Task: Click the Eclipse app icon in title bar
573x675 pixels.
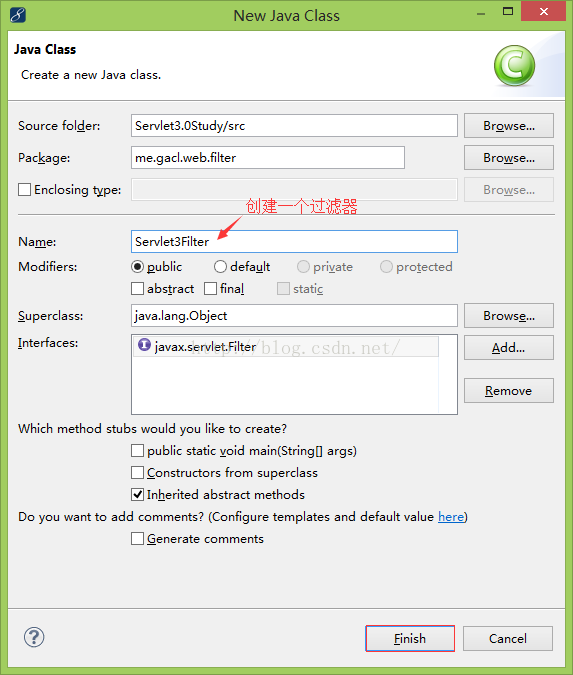Action: tap(18, 15)
